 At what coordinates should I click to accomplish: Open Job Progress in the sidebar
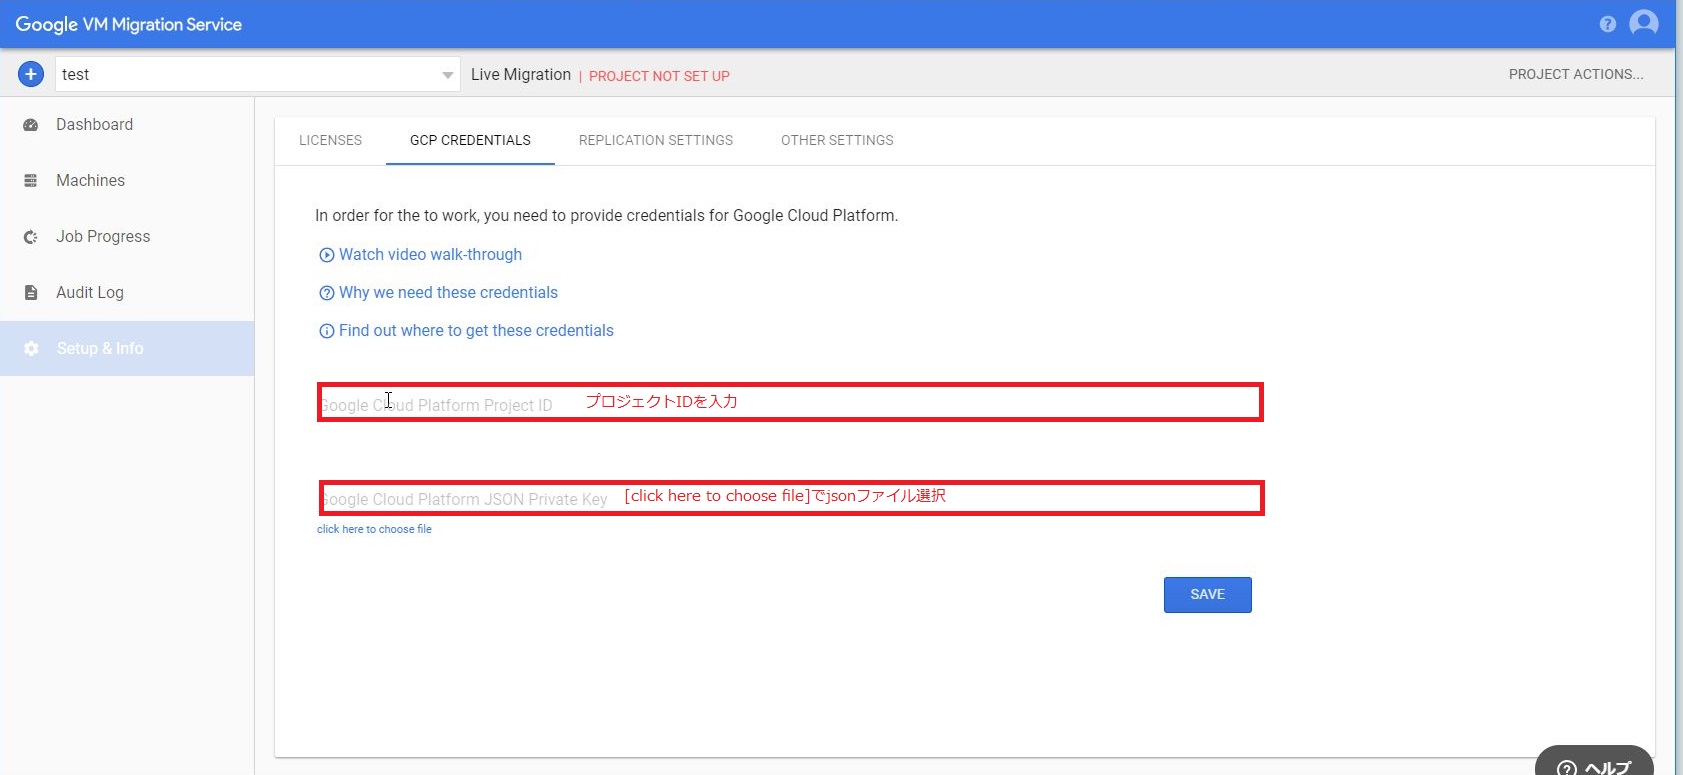[x=127, y=237]
